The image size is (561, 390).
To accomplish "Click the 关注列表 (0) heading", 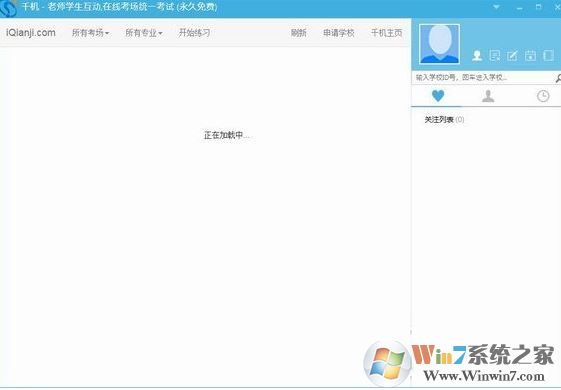I will [444, 120].
